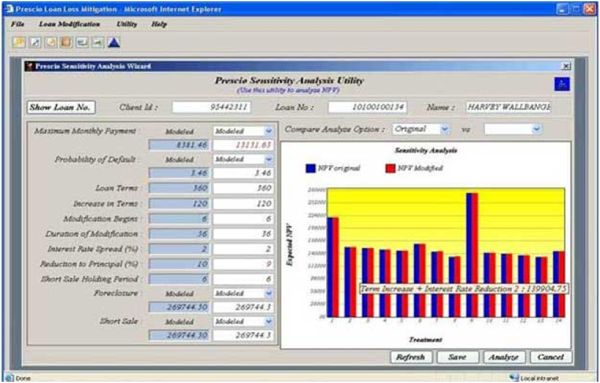
Task: Open the Compare Analyze Option Original dropdown
Action: tap(421, 129)
